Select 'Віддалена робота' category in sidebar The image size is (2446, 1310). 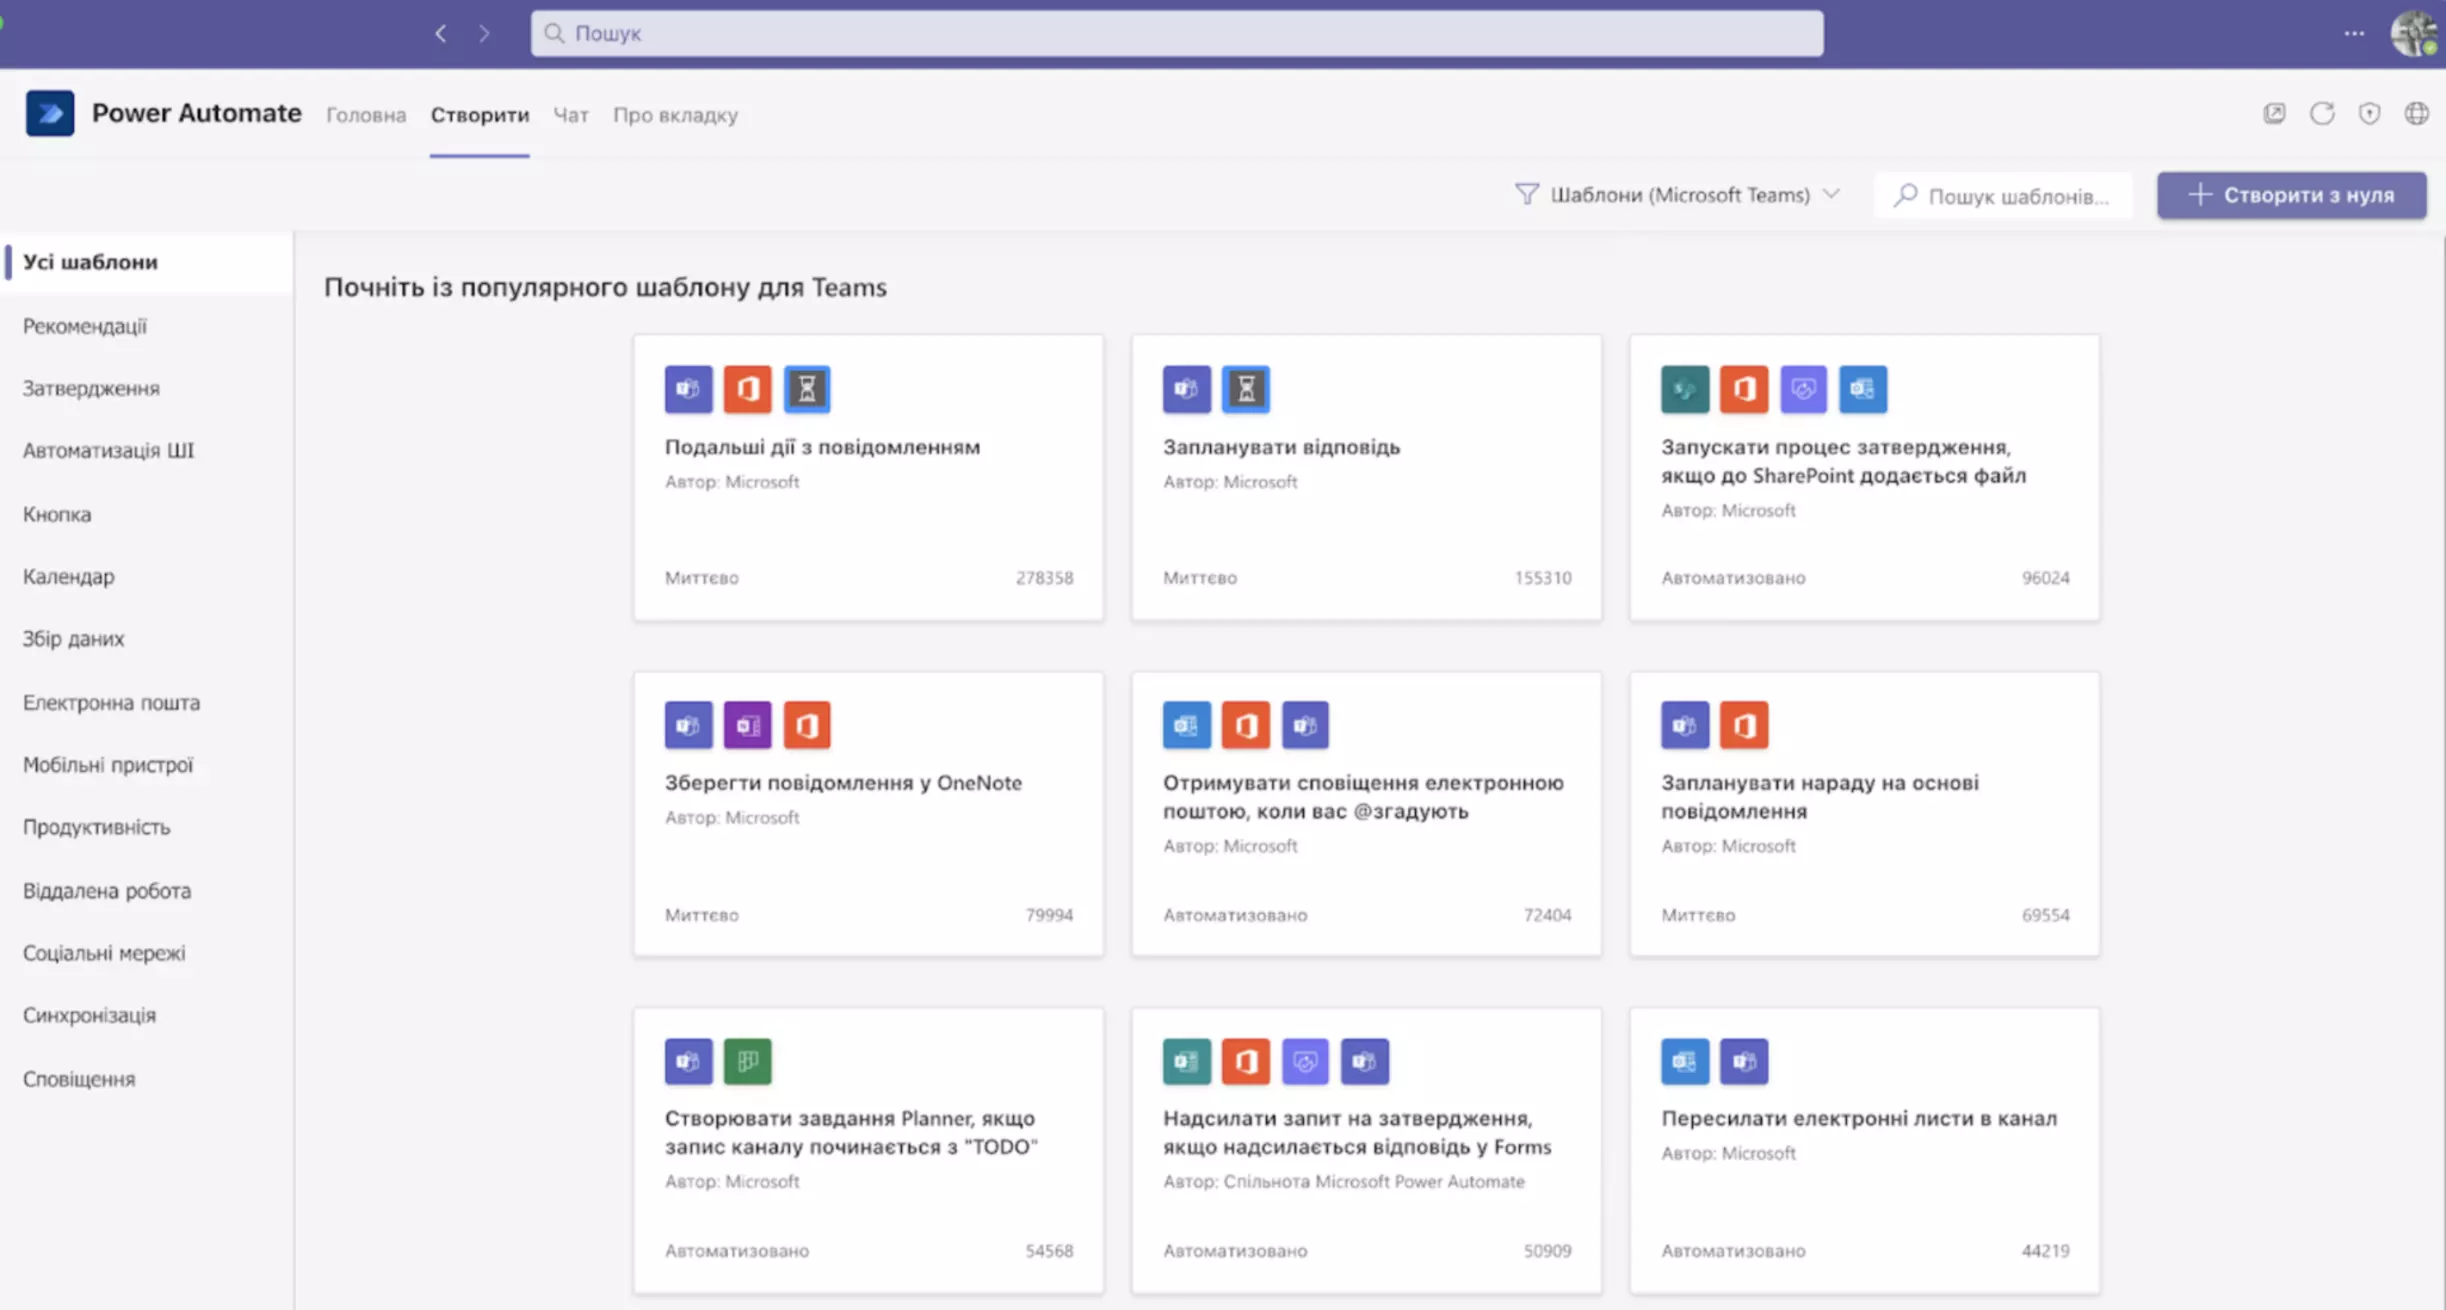pyautogui.click(x=107, y=890)
